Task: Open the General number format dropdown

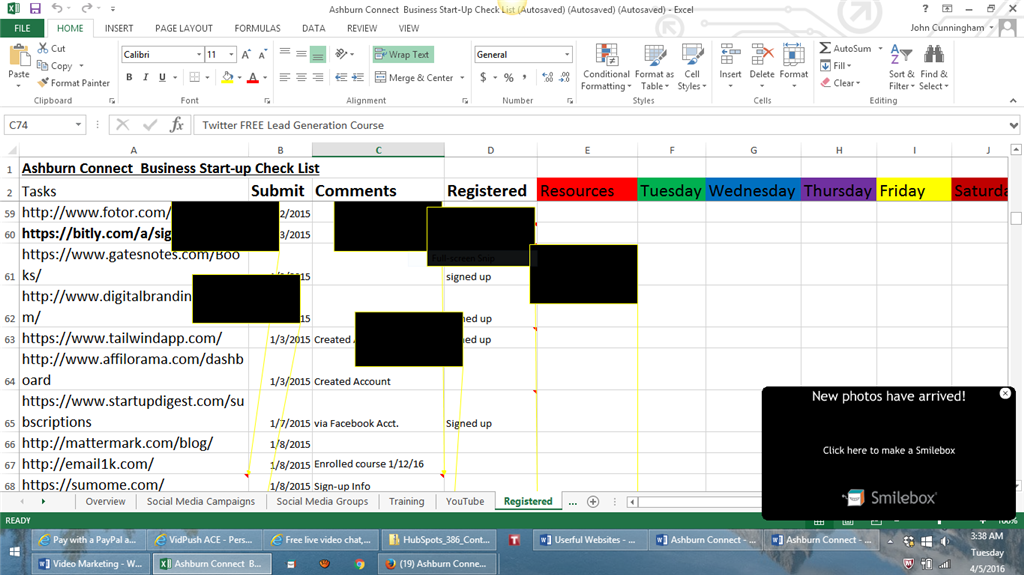Action: [x=567, y=54]
